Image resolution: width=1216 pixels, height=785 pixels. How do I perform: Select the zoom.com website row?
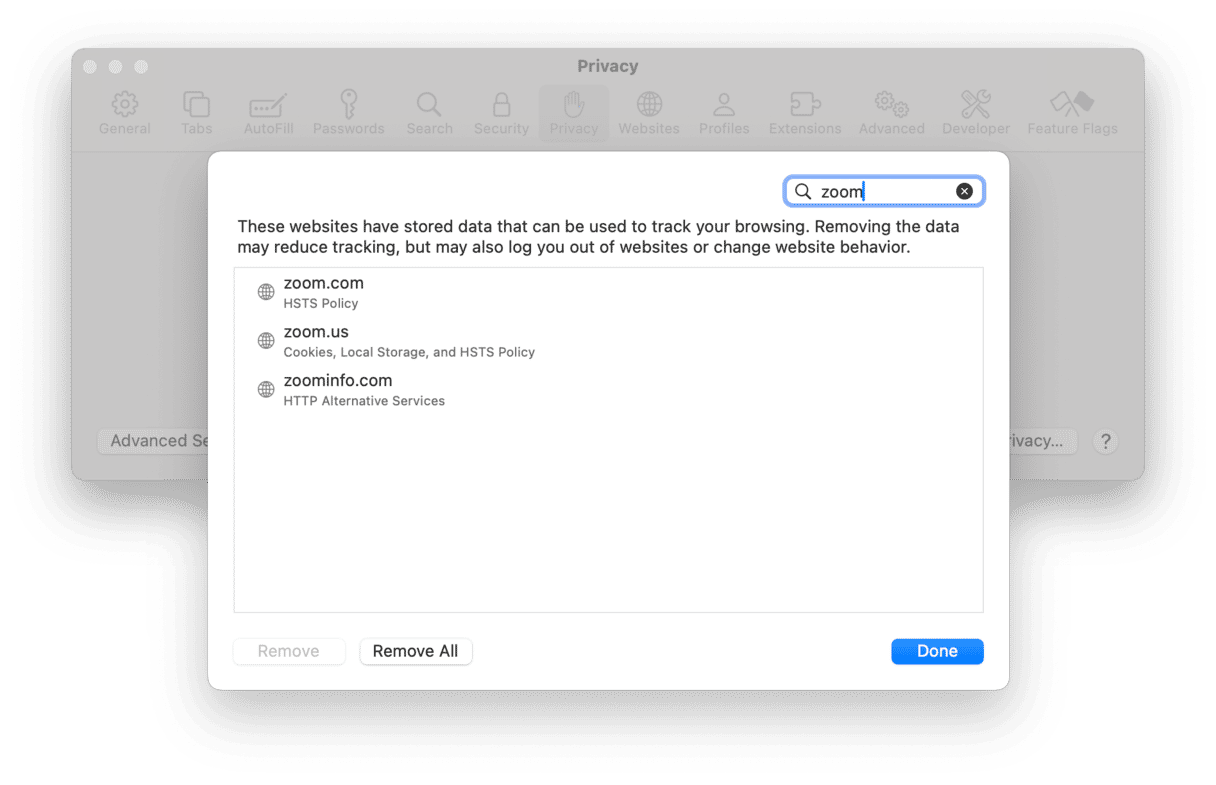click(x=608, y=292)
